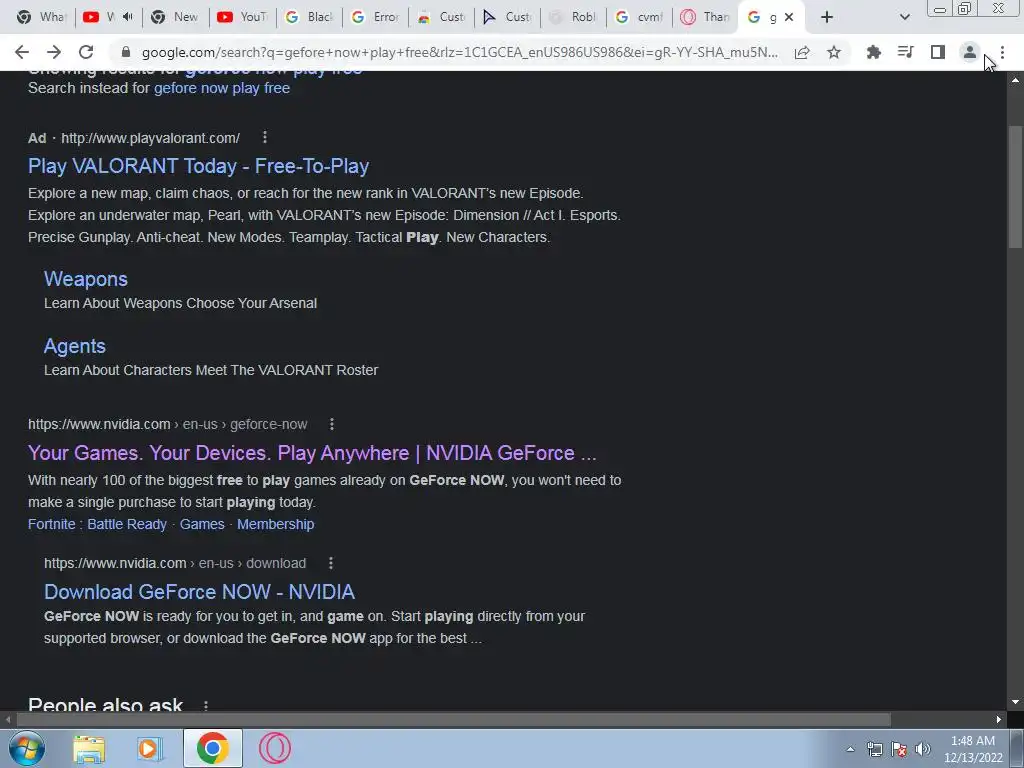Image resolution: width=1024 pixels, height=768 pixels.
Task: Open 'Download GeForce NOW - NVIDIA' result
Action: point(199,592)
